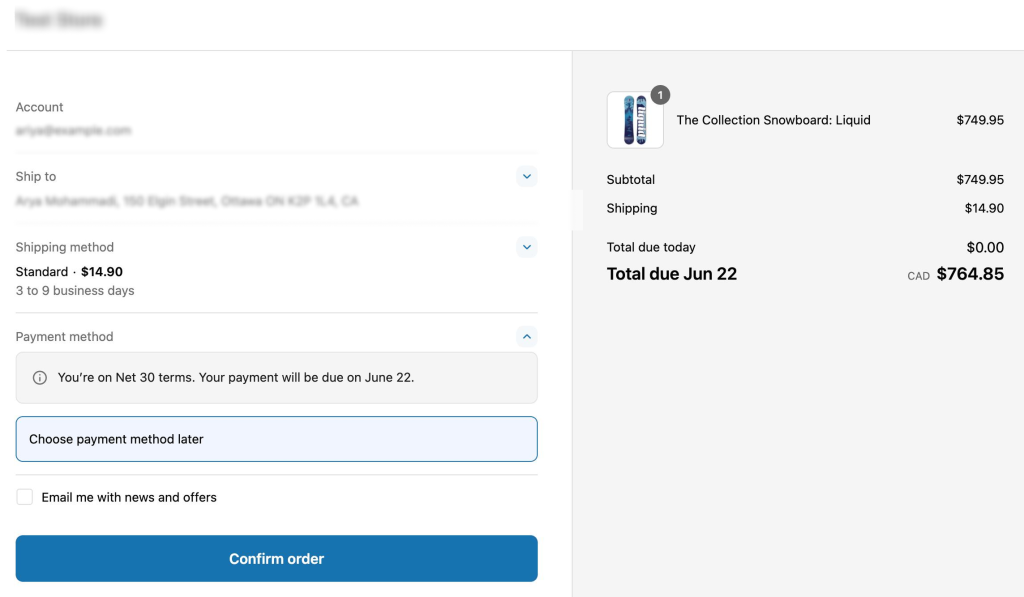Image resolution: width=1024 pixels, height=597 pixels.
Task: Collapse the Payment method section
Action: 526,336
